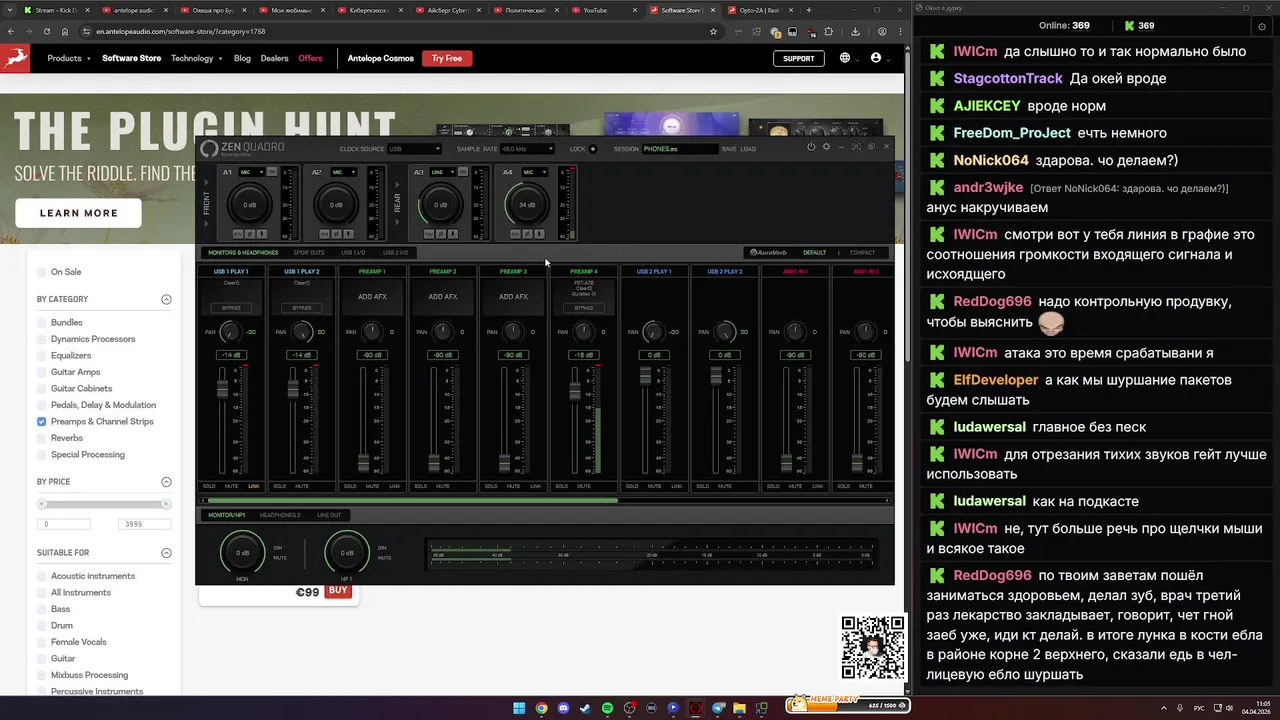Image resolution: width=1280 pixels, height=720 pixels.
Task: Toggle SOLO on PREAMP 4 channel
Action: 561,486
